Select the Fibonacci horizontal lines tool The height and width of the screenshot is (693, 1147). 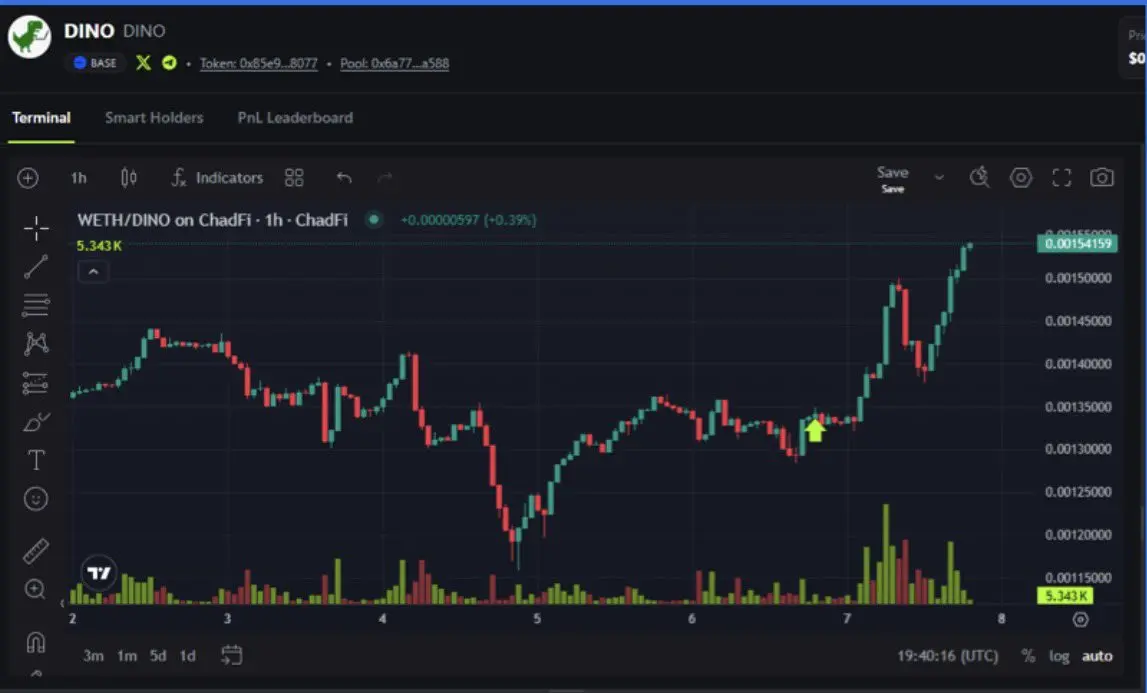pos(36,304)
